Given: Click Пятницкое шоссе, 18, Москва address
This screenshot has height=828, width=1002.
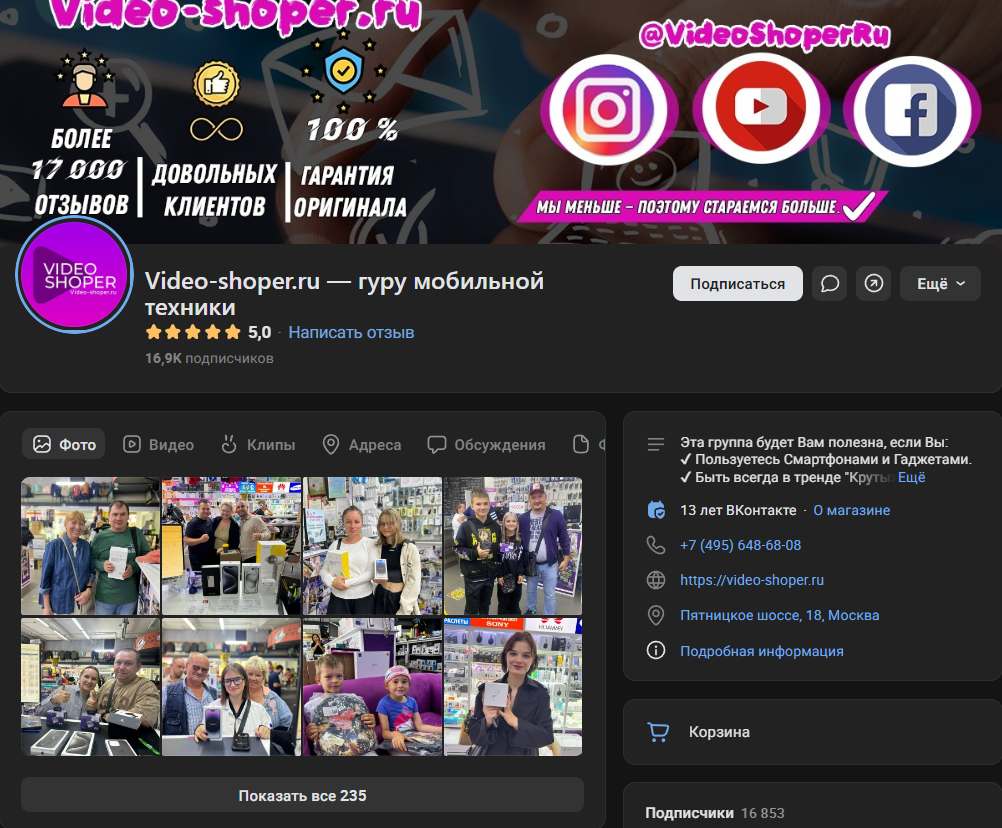Looking at the screenshot, I should [x=780, y=615].
